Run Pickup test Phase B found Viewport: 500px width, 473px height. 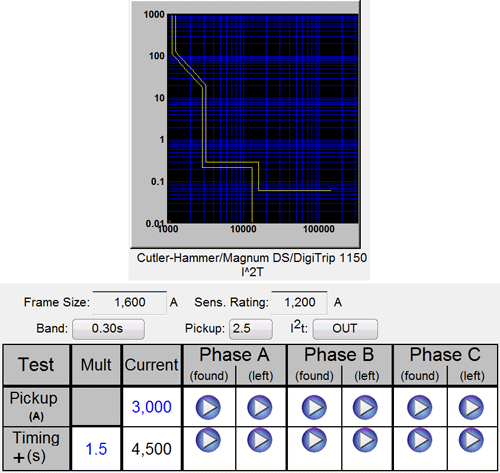click(314, 407)
